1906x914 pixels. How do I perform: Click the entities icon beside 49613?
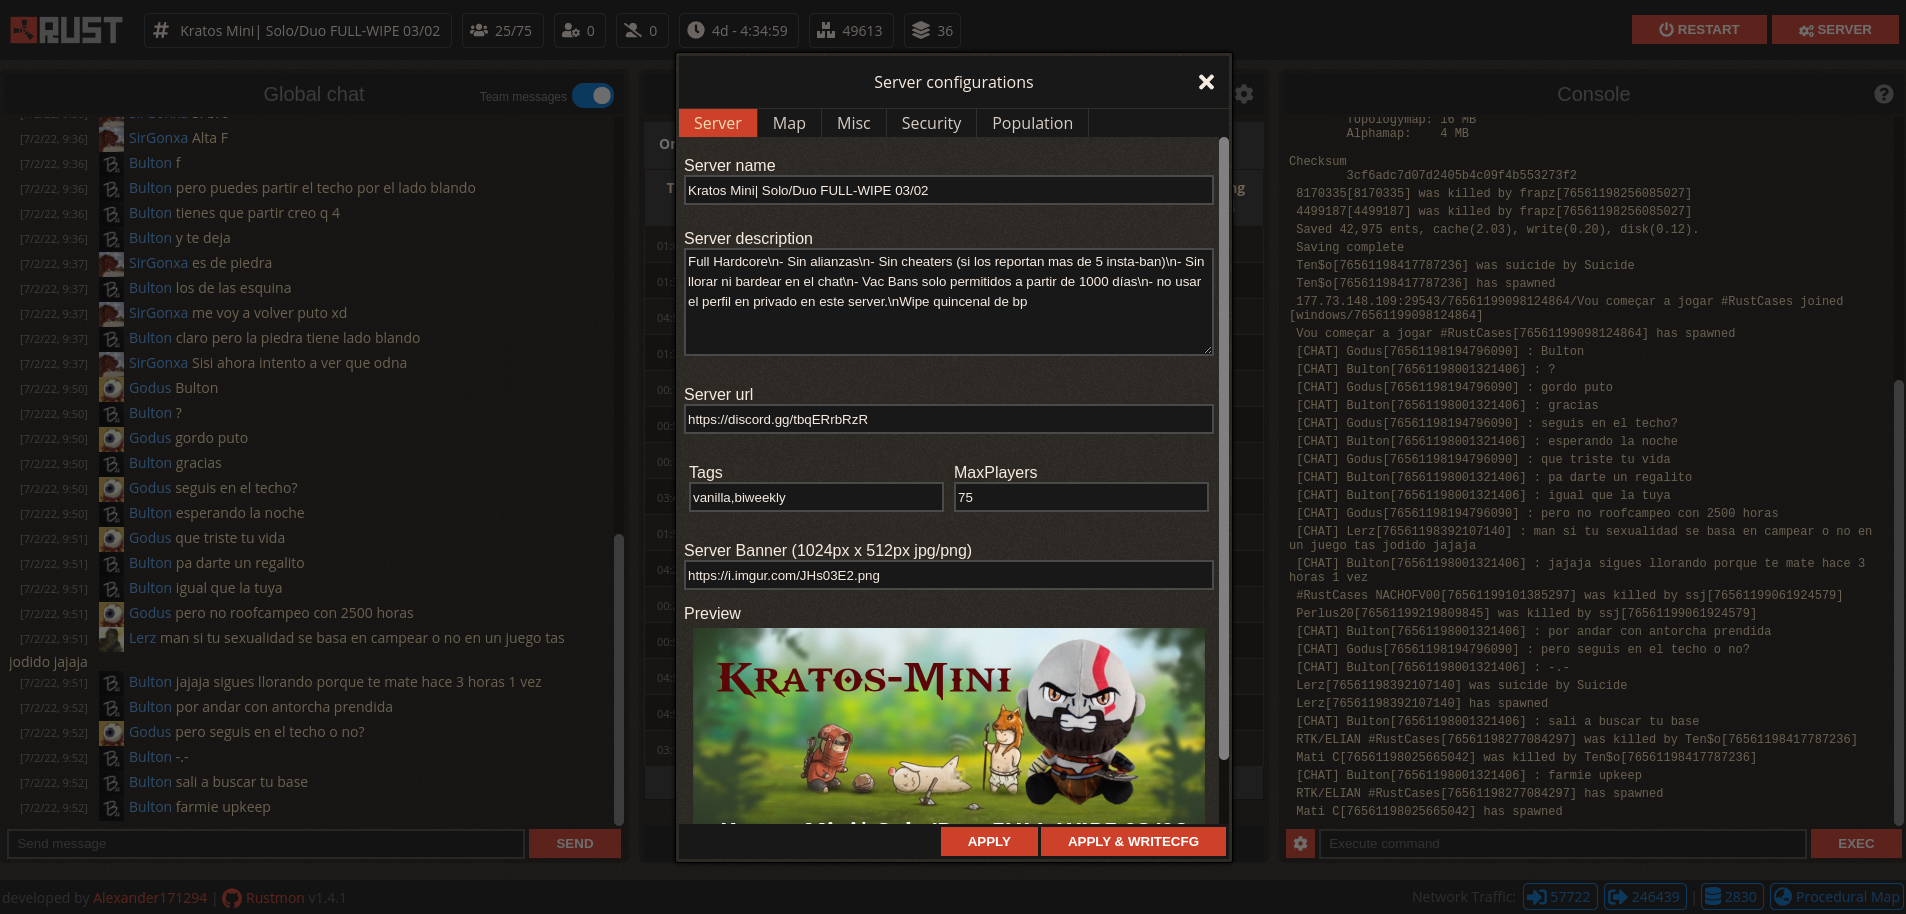826,31
